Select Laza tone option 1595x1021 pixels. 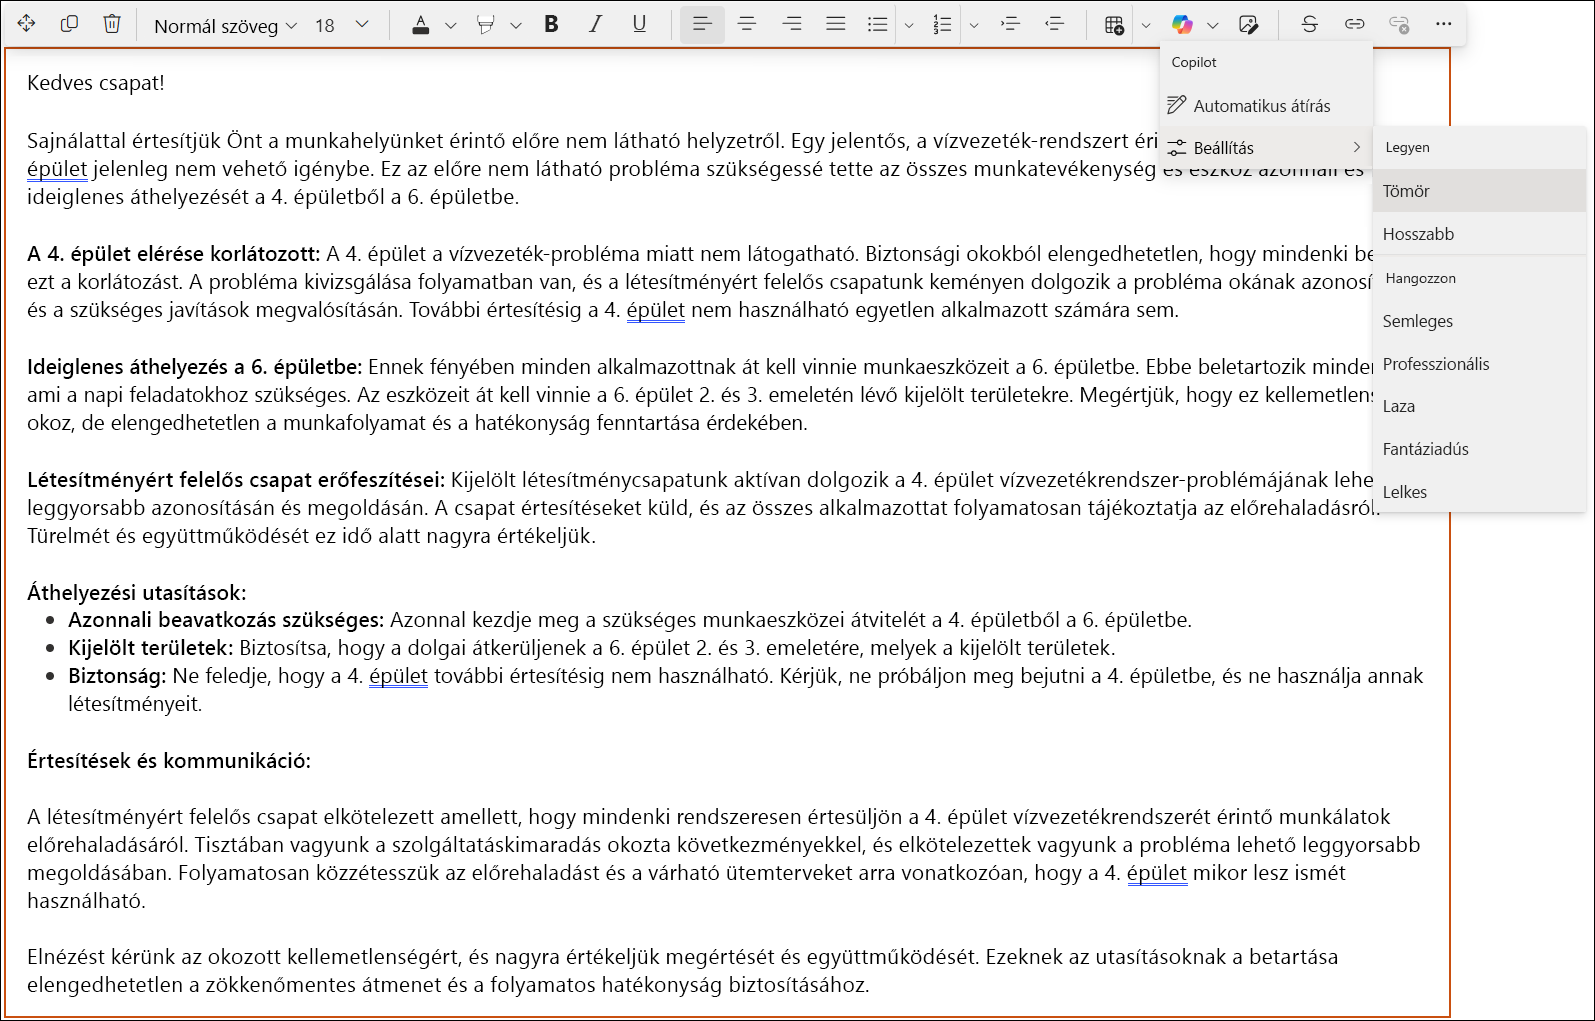coord(1480,406)
